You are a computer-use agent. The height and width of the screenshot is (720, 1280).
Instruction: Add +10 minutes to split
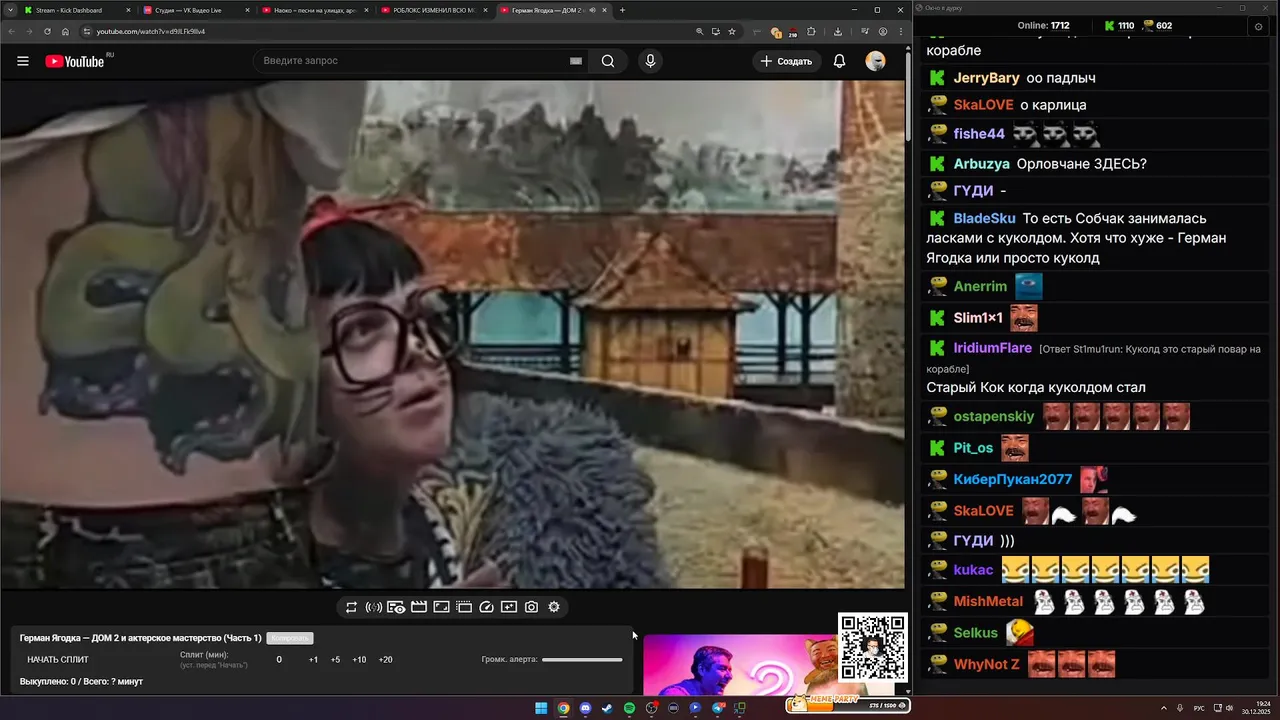click(359, 660)
